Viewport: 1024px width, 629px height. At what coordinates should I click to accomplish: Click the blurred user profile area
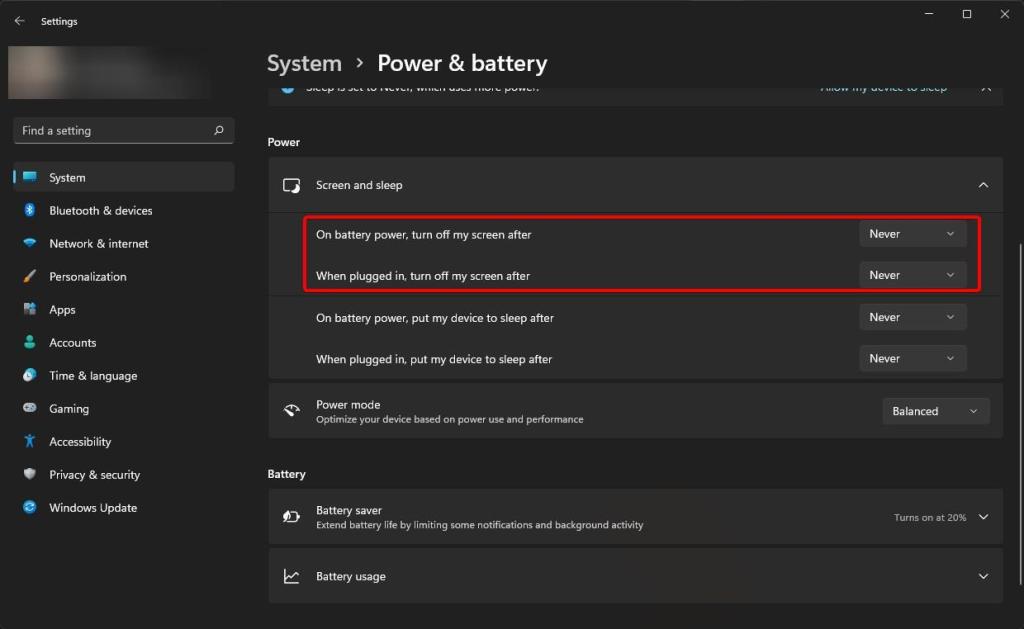111,72
